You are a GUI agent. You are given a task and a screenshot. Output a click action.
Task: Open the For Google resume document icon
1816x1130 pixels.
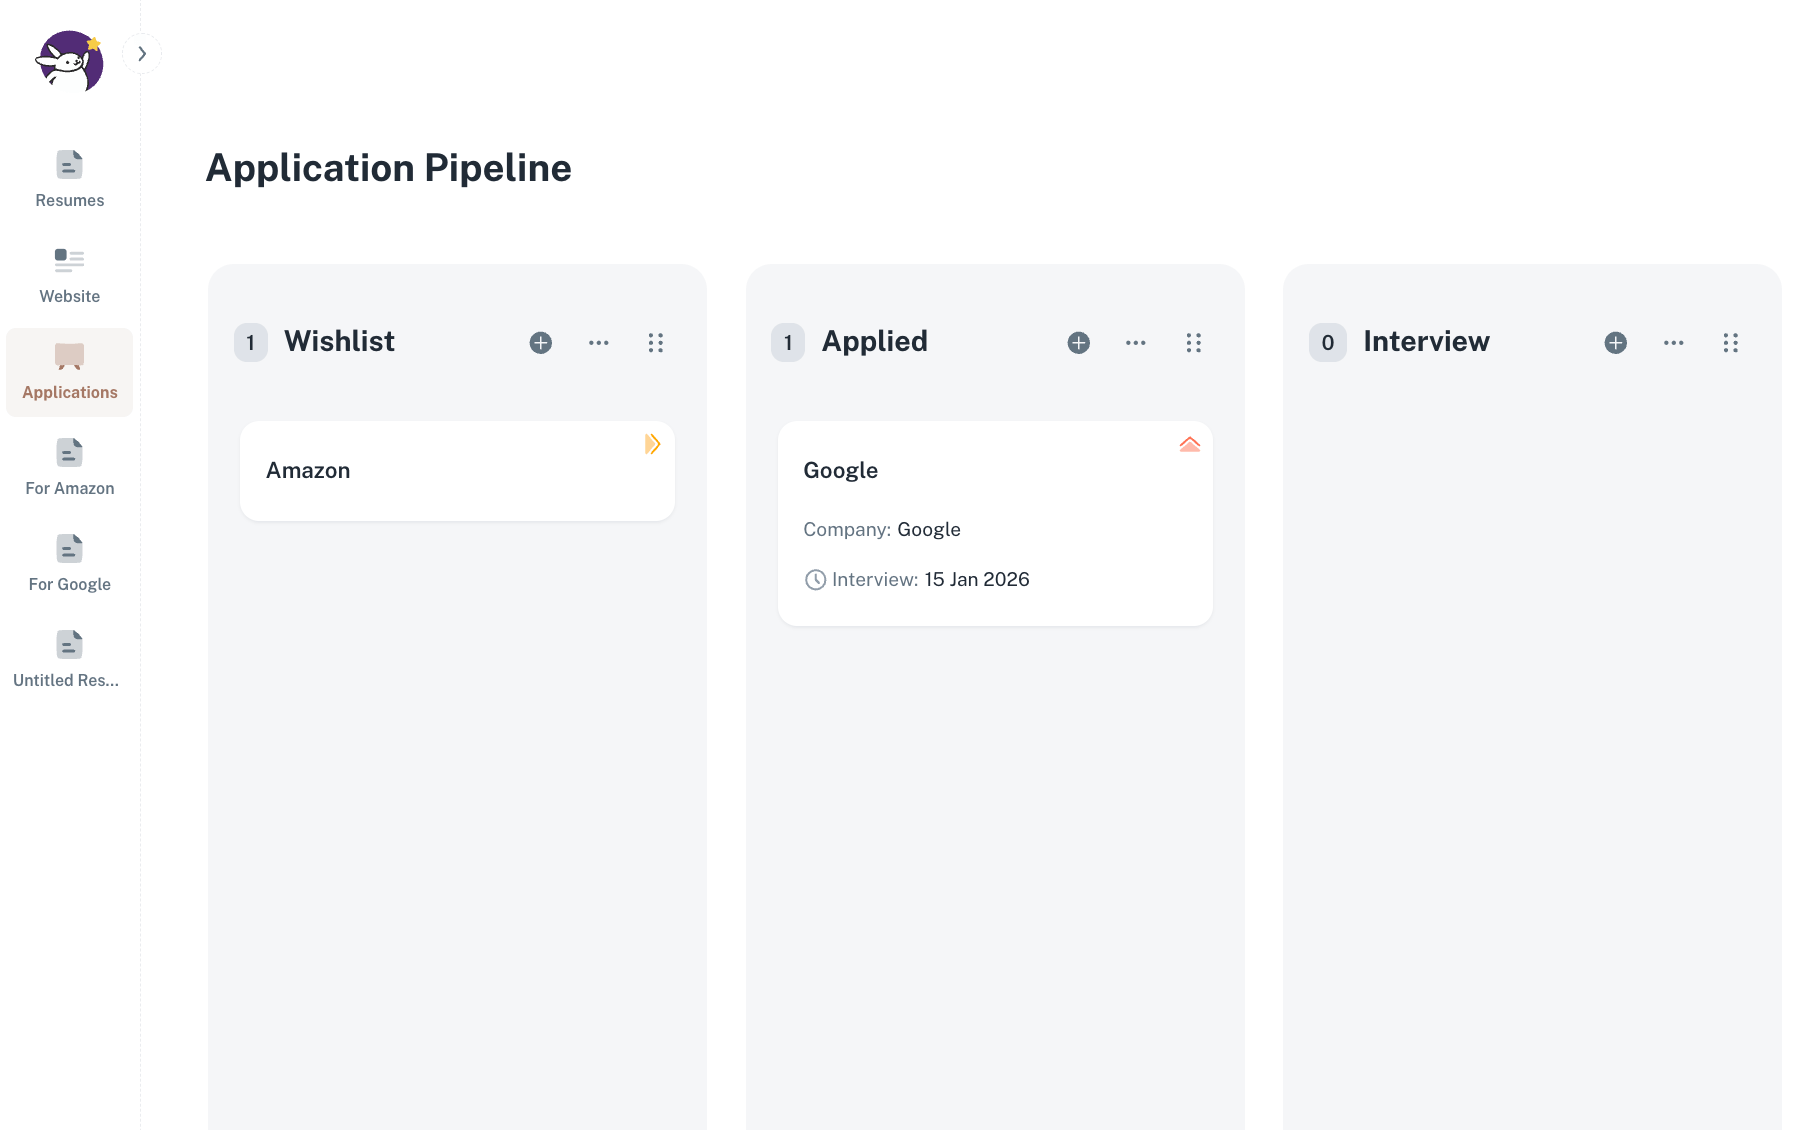point(68,548)
